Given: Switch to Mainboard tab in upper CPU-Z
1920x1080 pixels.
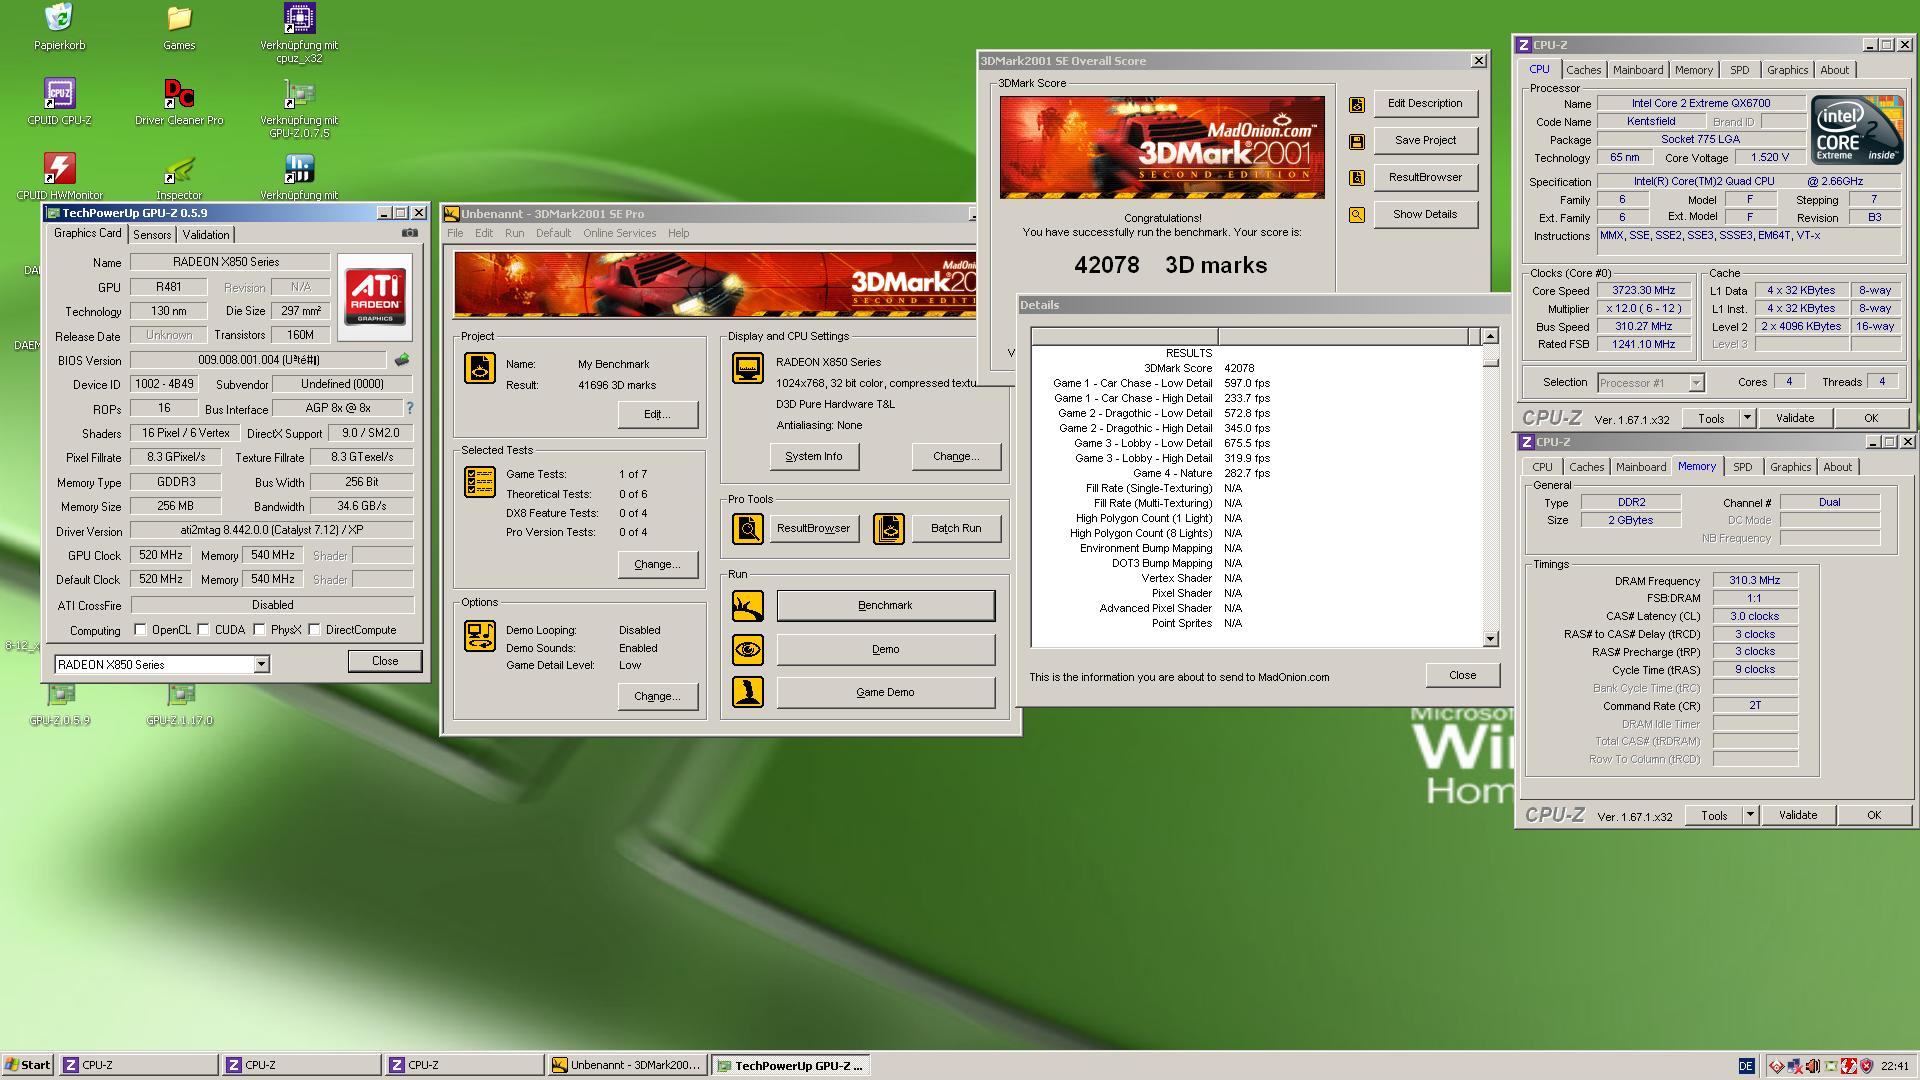Looking at the screenshot, I should [1638, 70].
